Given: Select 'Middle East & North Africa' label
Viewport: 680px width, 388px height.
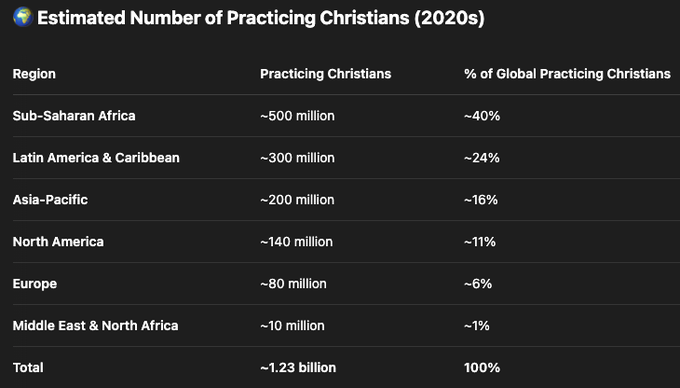Looking at the screenshot, I should pyautogui.click(x=95, y=326).
